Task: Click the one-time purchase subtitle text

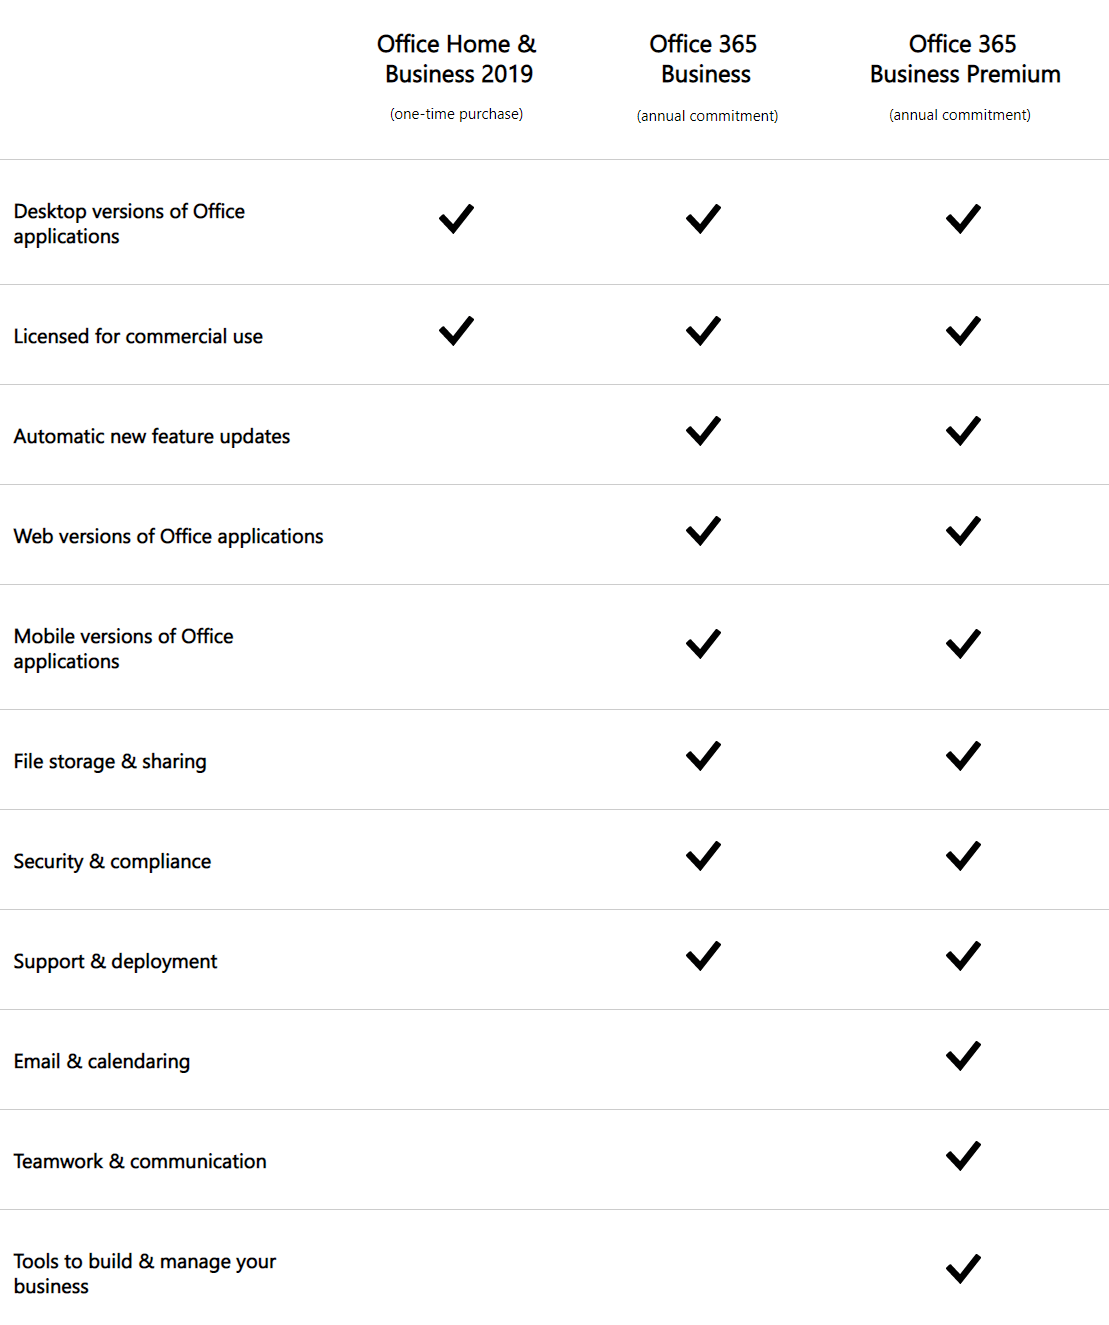Action: [x=456, y=114]
